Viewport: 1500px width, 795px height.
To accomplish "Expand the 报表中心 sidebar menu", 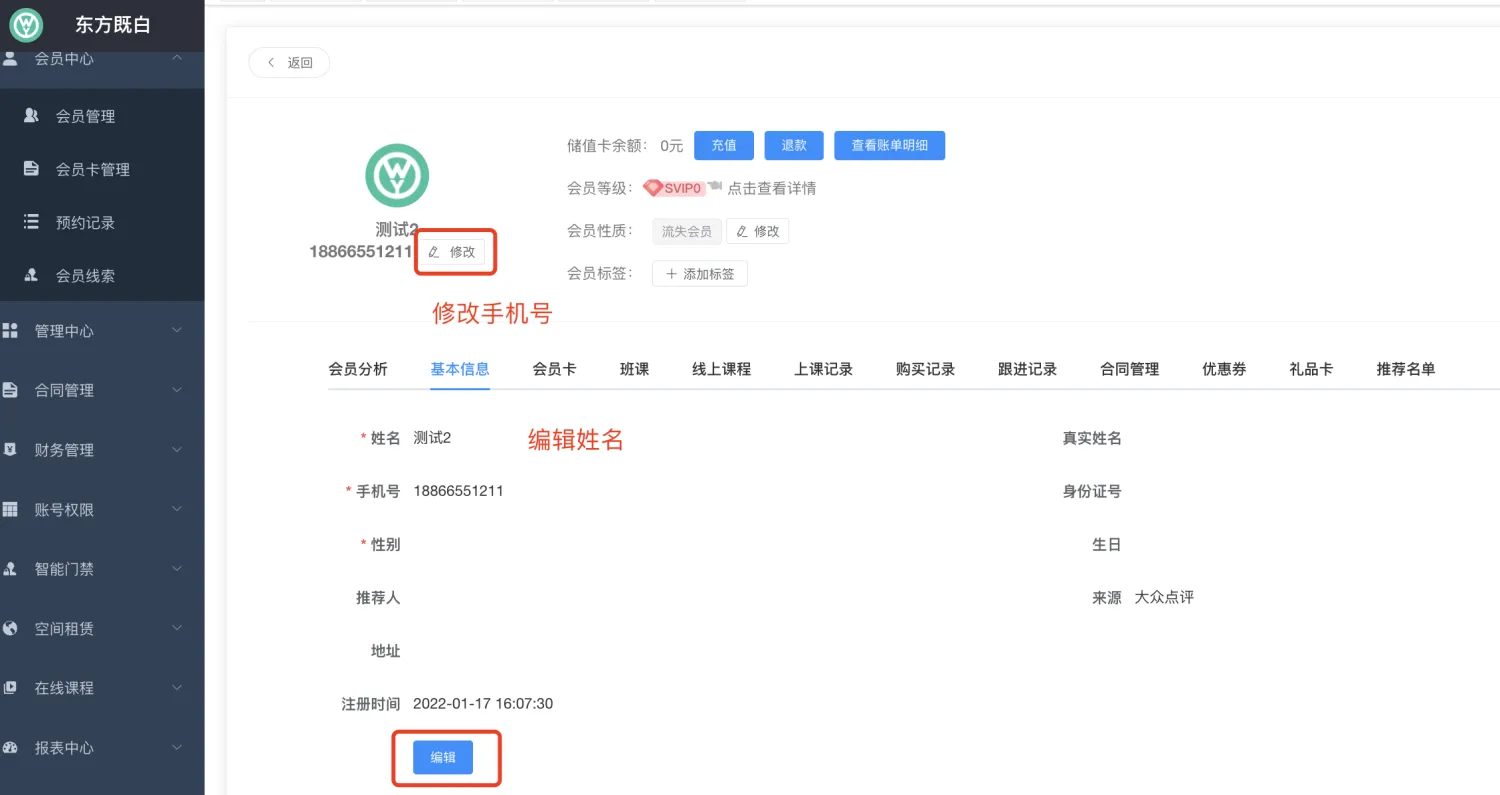I will [177, 747].
